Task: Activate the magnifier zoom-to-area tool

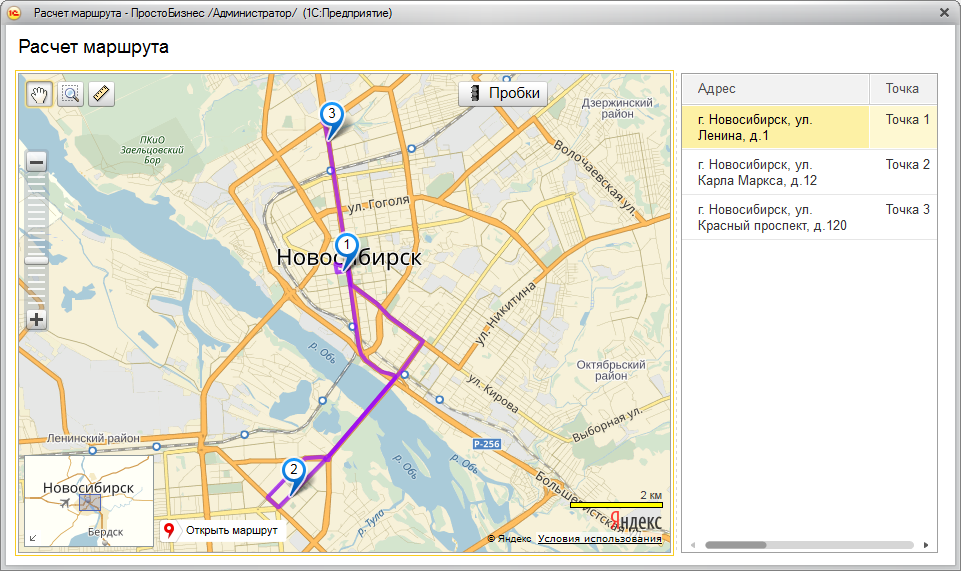Action: click(x=71, y=94)
